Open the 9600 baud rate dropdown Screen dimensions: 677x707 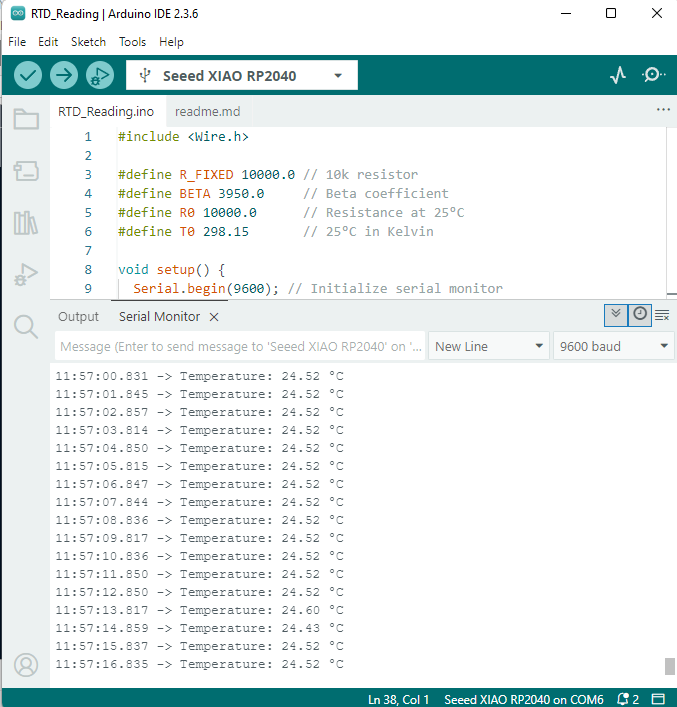613,346
